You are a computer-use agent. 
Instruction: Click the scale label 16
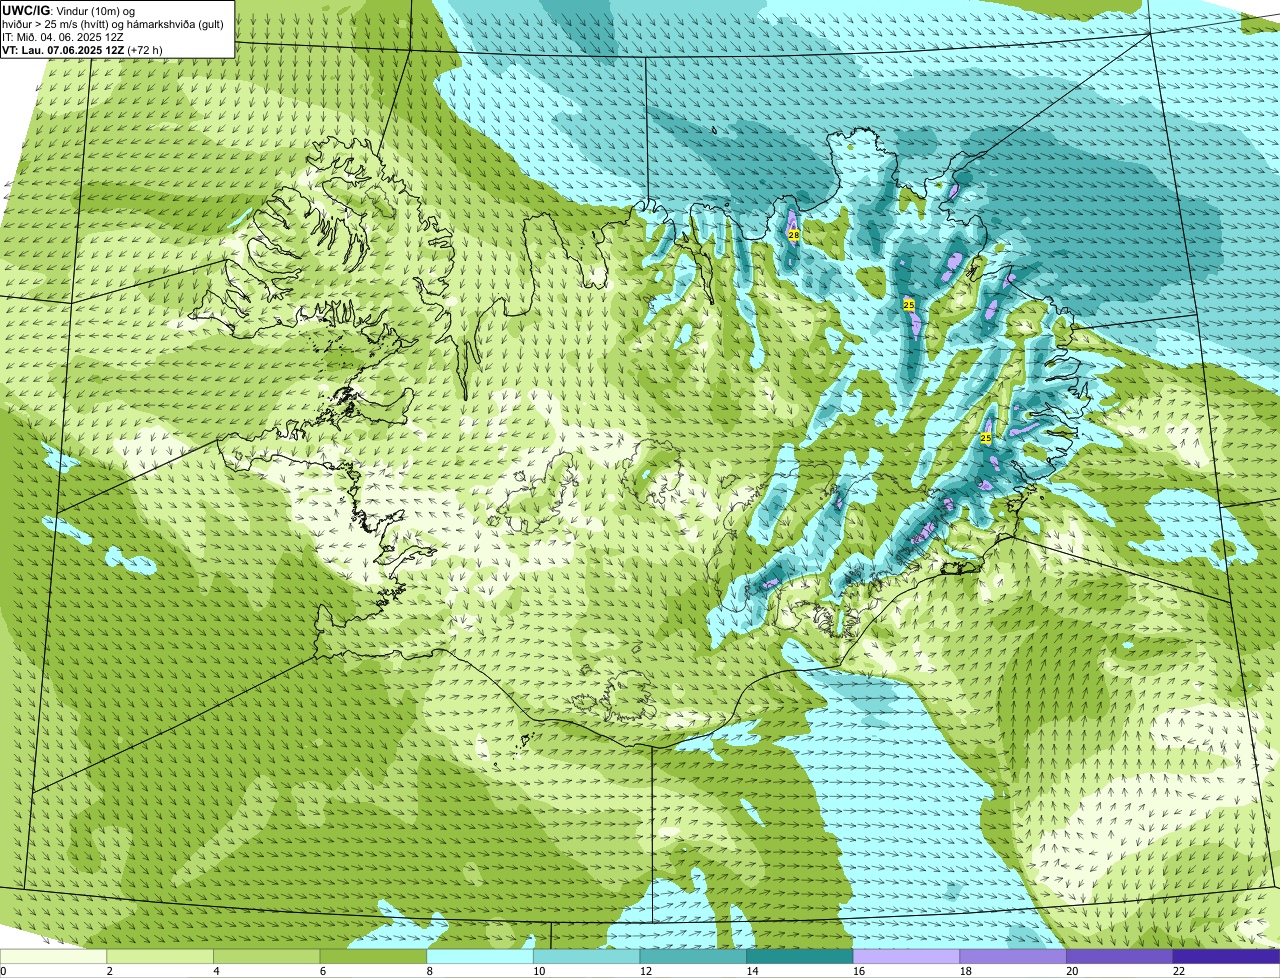tap(859, 971)
